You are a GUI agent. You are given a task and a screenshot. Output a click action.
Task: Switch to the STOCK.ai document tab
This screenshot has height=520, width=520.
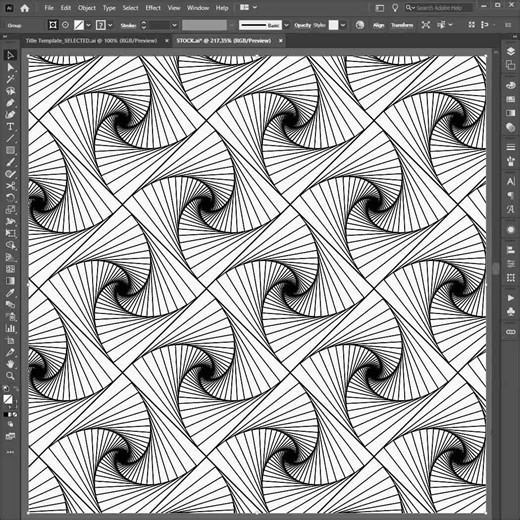pyautogui.click(x=224, y=41)
